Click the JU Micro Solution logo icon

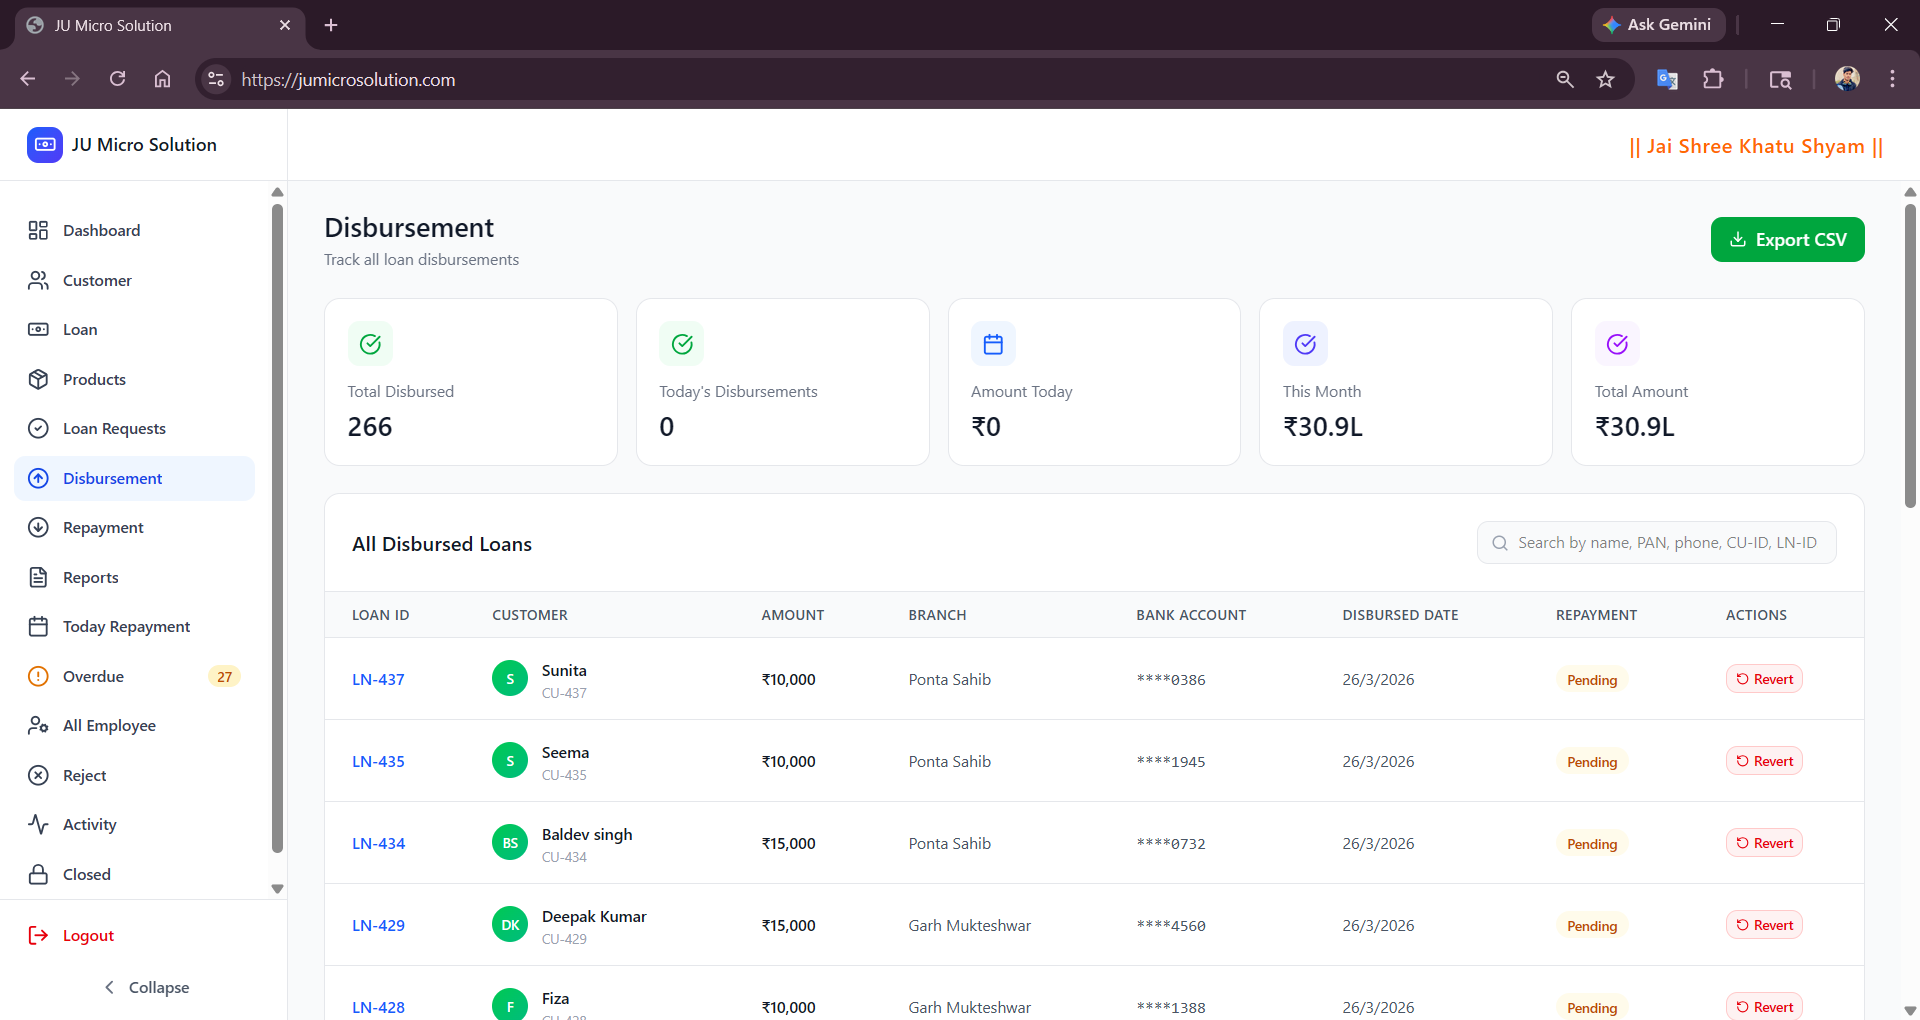45,145
